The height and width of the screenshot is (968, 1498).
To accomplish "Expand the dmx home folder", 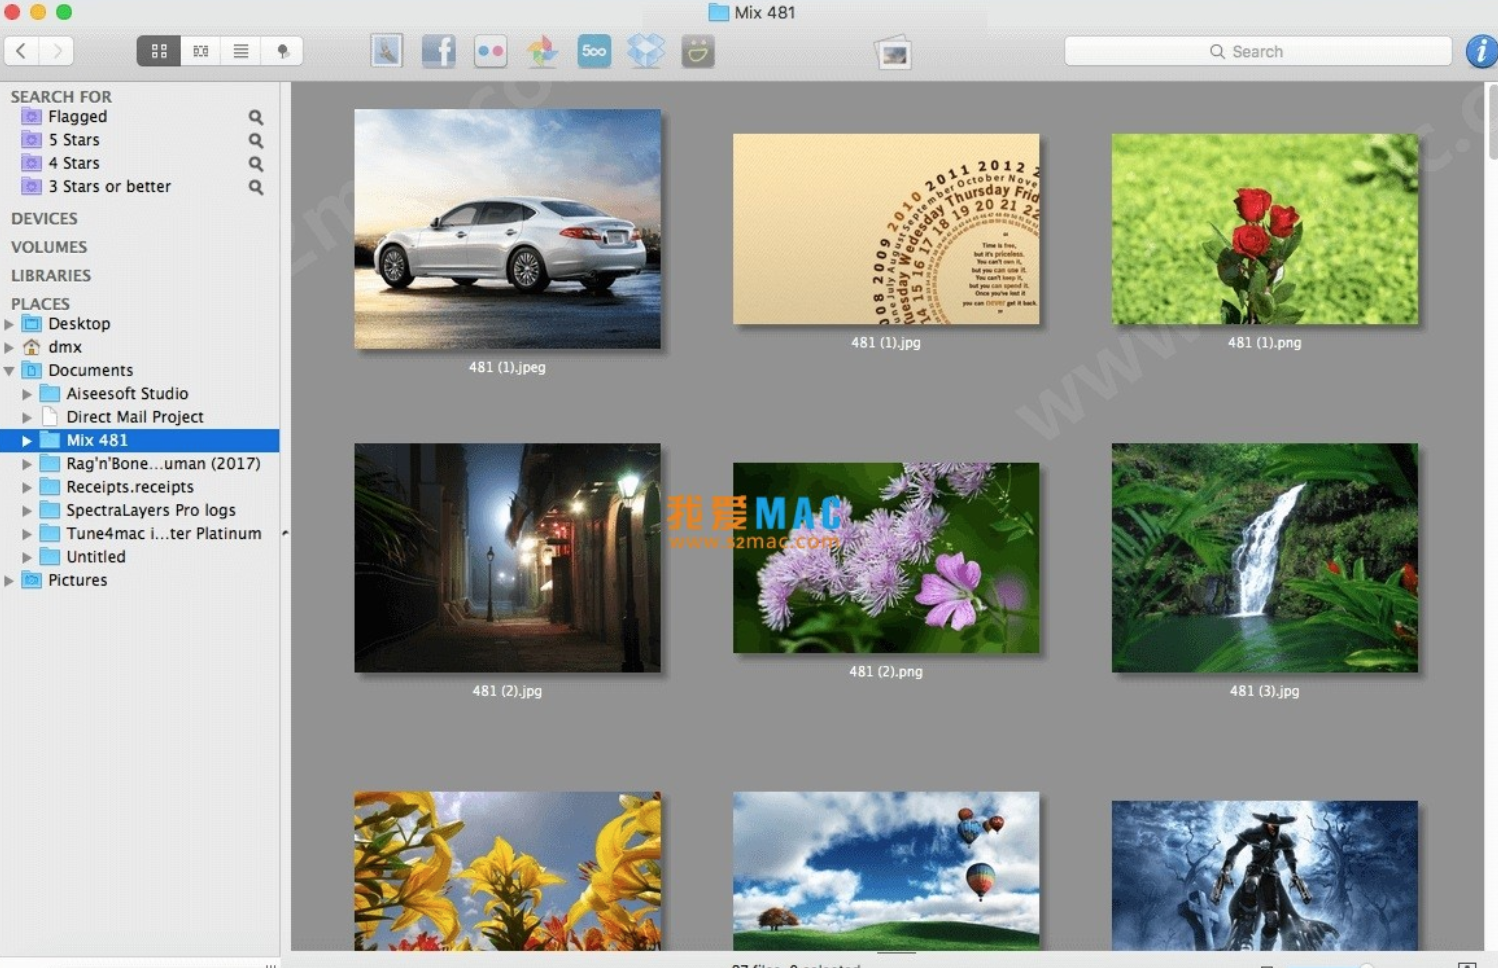I will [x=9, y=347].
